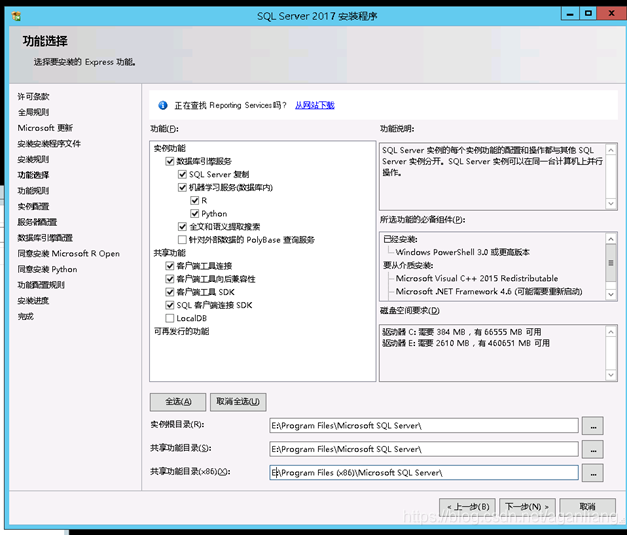Click the SQL Server setup title bar icon

(16, 16)
